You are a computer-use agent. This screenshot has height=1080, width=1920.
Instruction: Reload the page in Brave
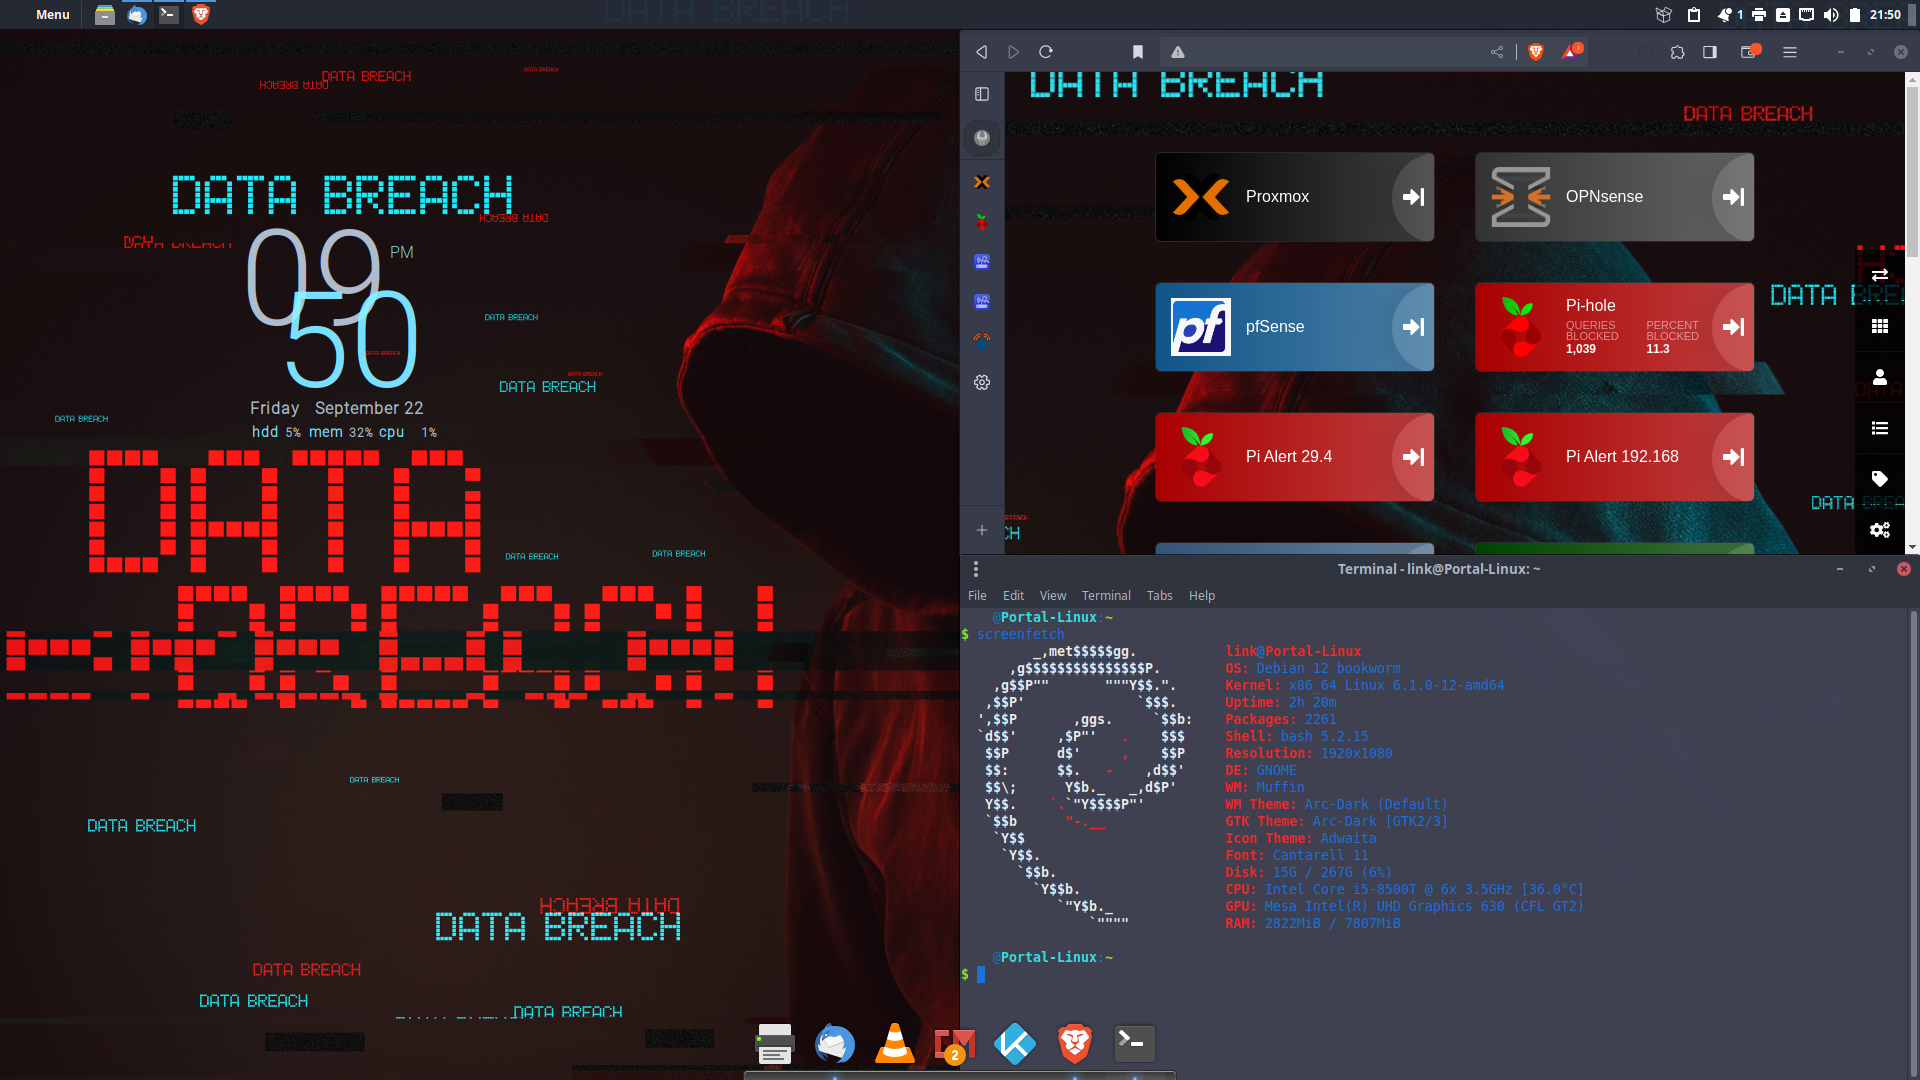click(x=1046, y=52)
